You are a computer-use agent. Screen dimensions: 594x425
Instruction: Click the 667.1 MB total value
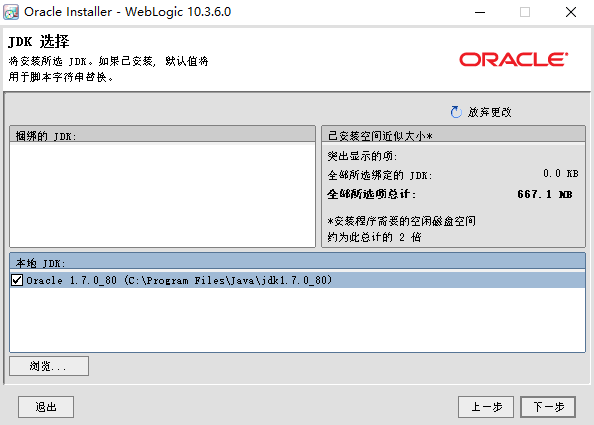[545, 194]
